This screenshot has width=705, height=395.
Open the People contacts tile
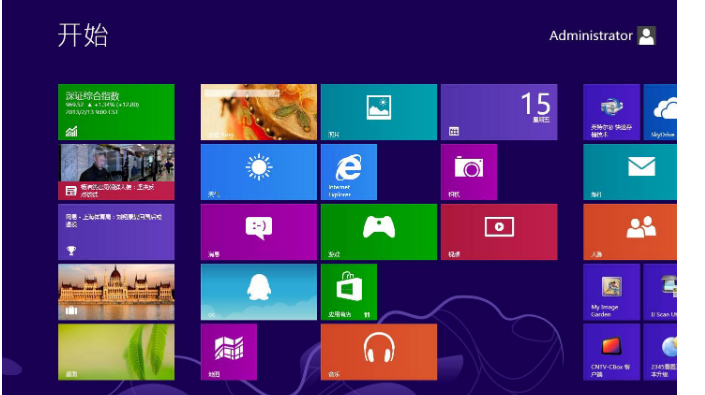point(630,232)
